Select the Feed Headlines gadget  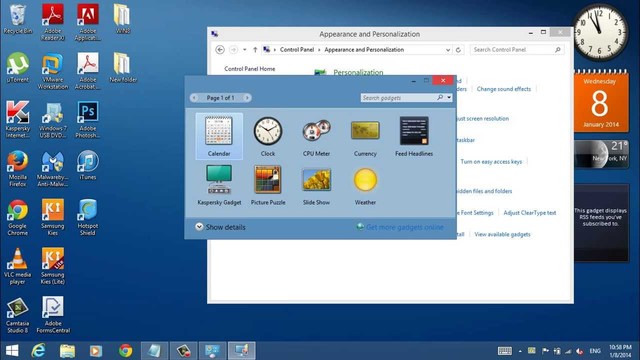[x=414, y=136]
